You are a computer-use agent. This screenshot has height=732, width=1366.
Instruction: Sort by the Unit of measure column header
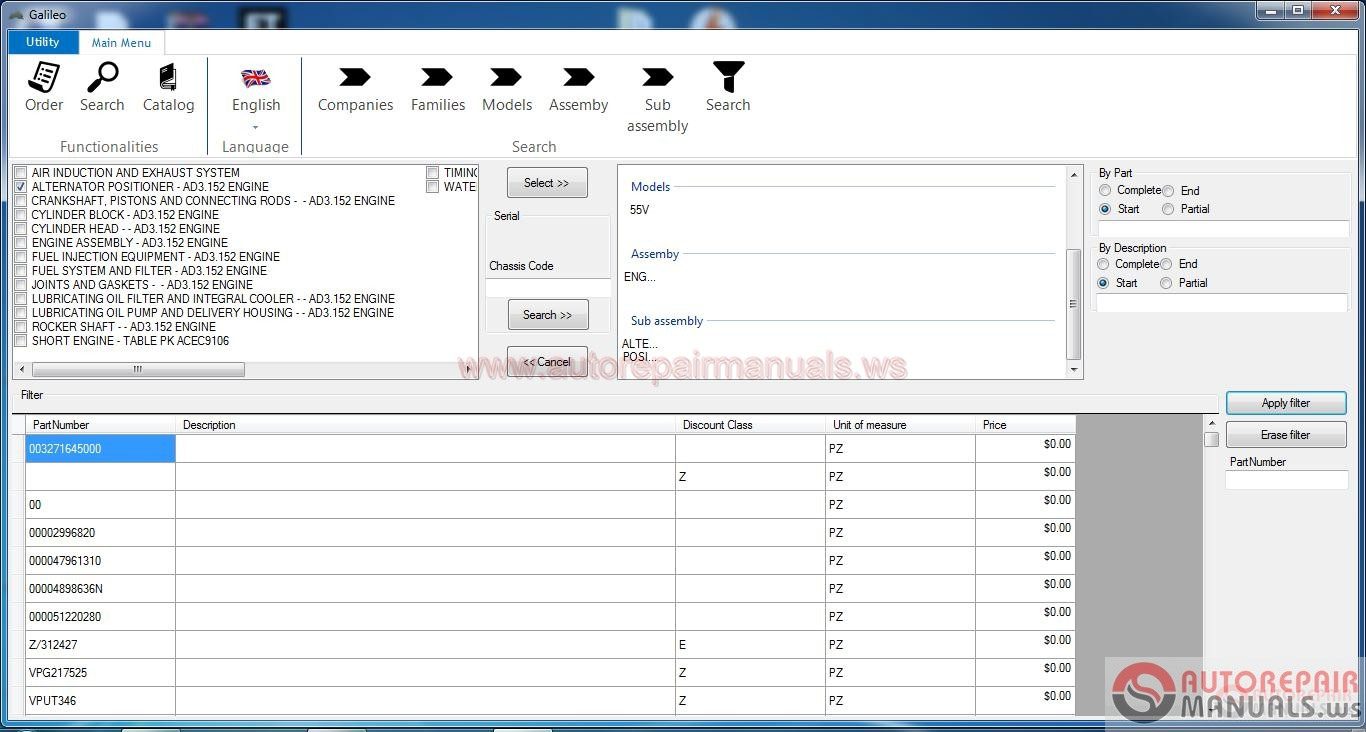pos(900,425)
